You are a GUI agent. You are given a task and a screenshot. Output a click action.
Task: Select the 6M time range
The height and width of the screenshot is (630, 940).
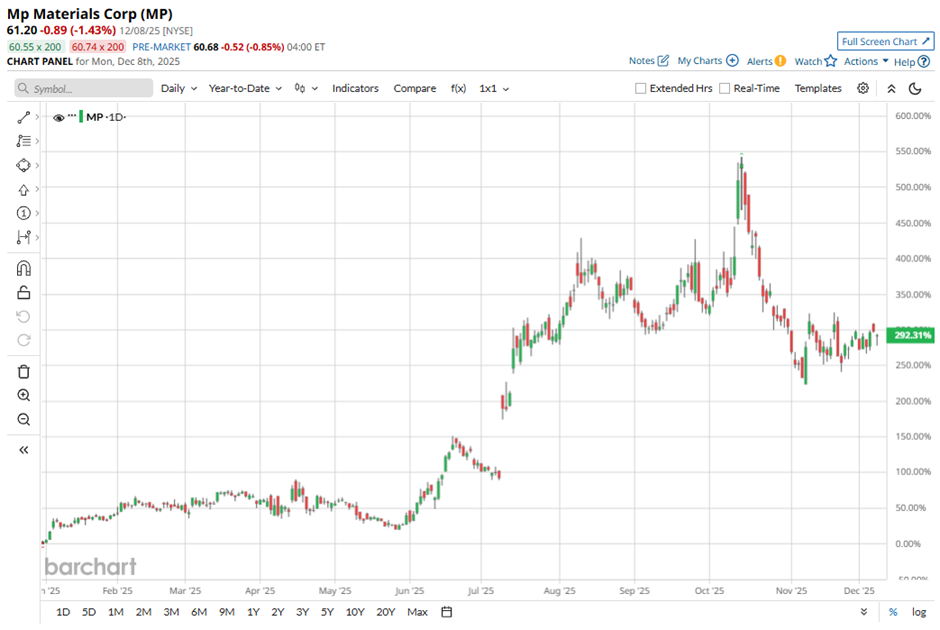[199, 612]
